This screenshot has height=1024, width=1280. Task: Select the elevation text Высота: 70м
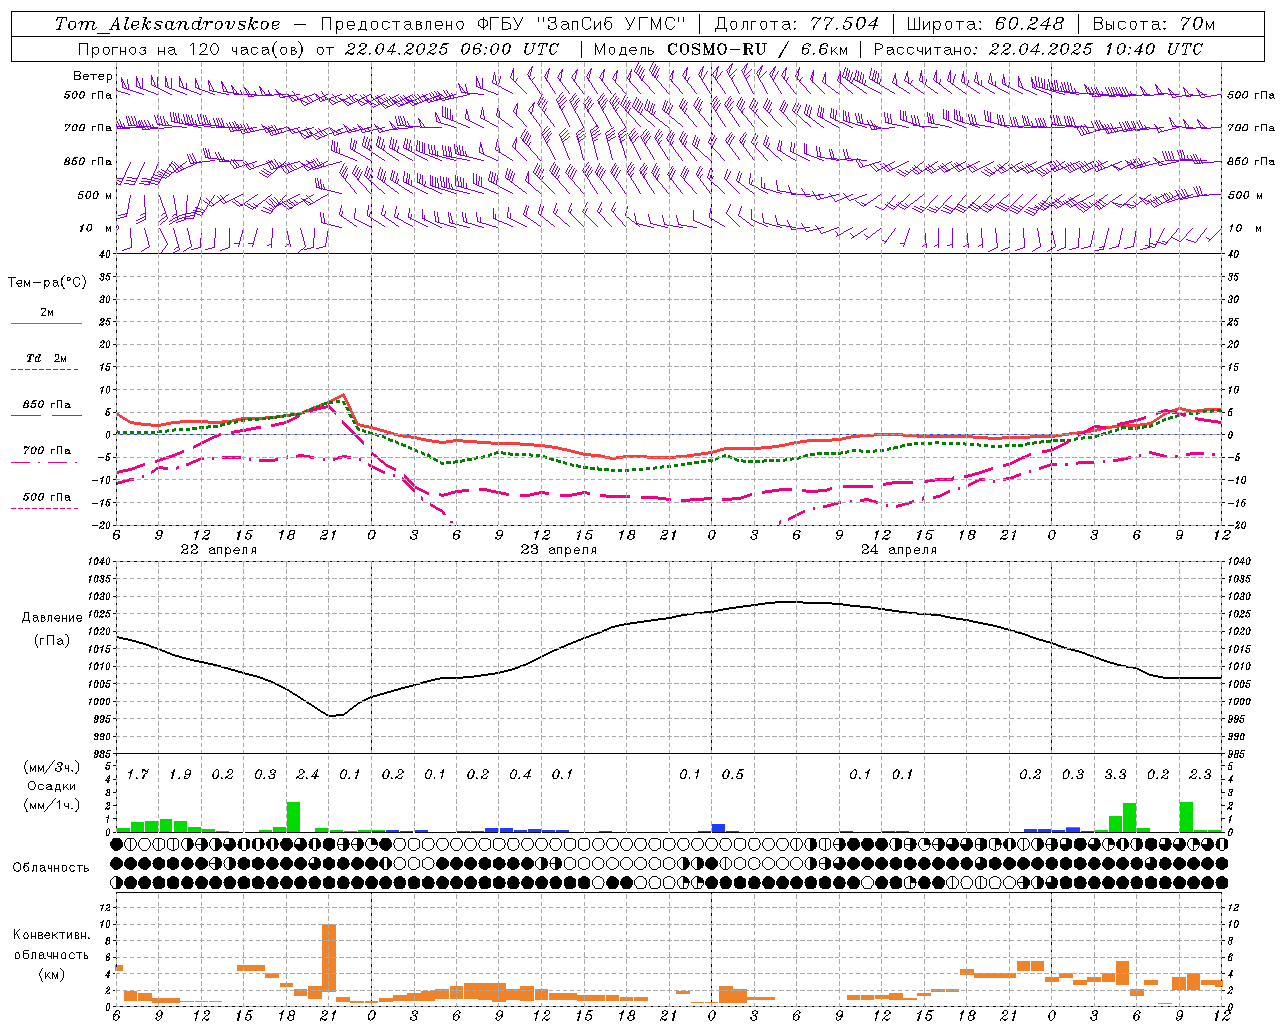click(1154, 23)
